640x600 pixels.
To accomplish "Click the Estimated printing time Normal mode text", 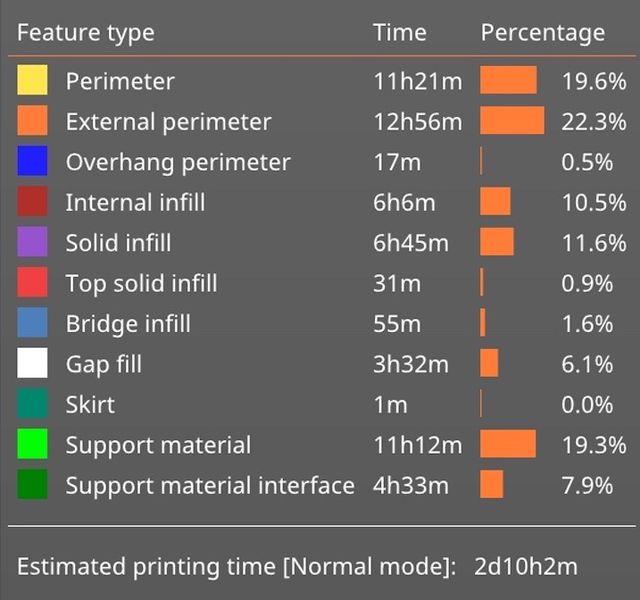I will [235, 567].
